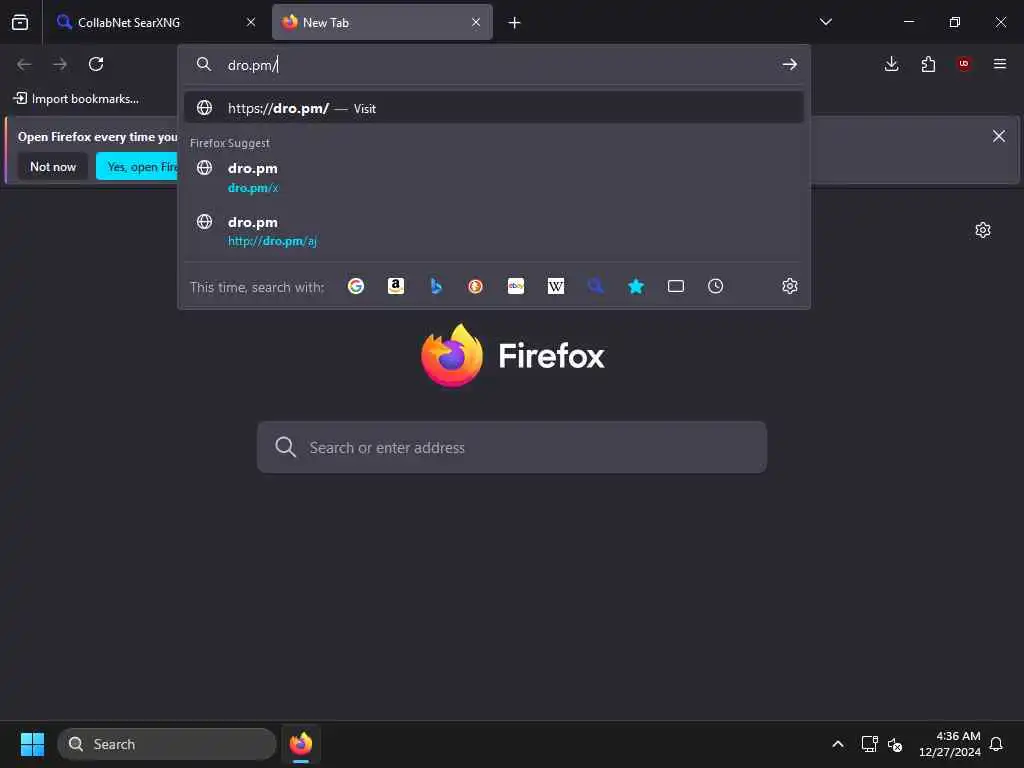Image resolution: width=1024 pixels, height=768 pixels.
Task: Search history using the clock icon
Action: [x=716, y=286]
